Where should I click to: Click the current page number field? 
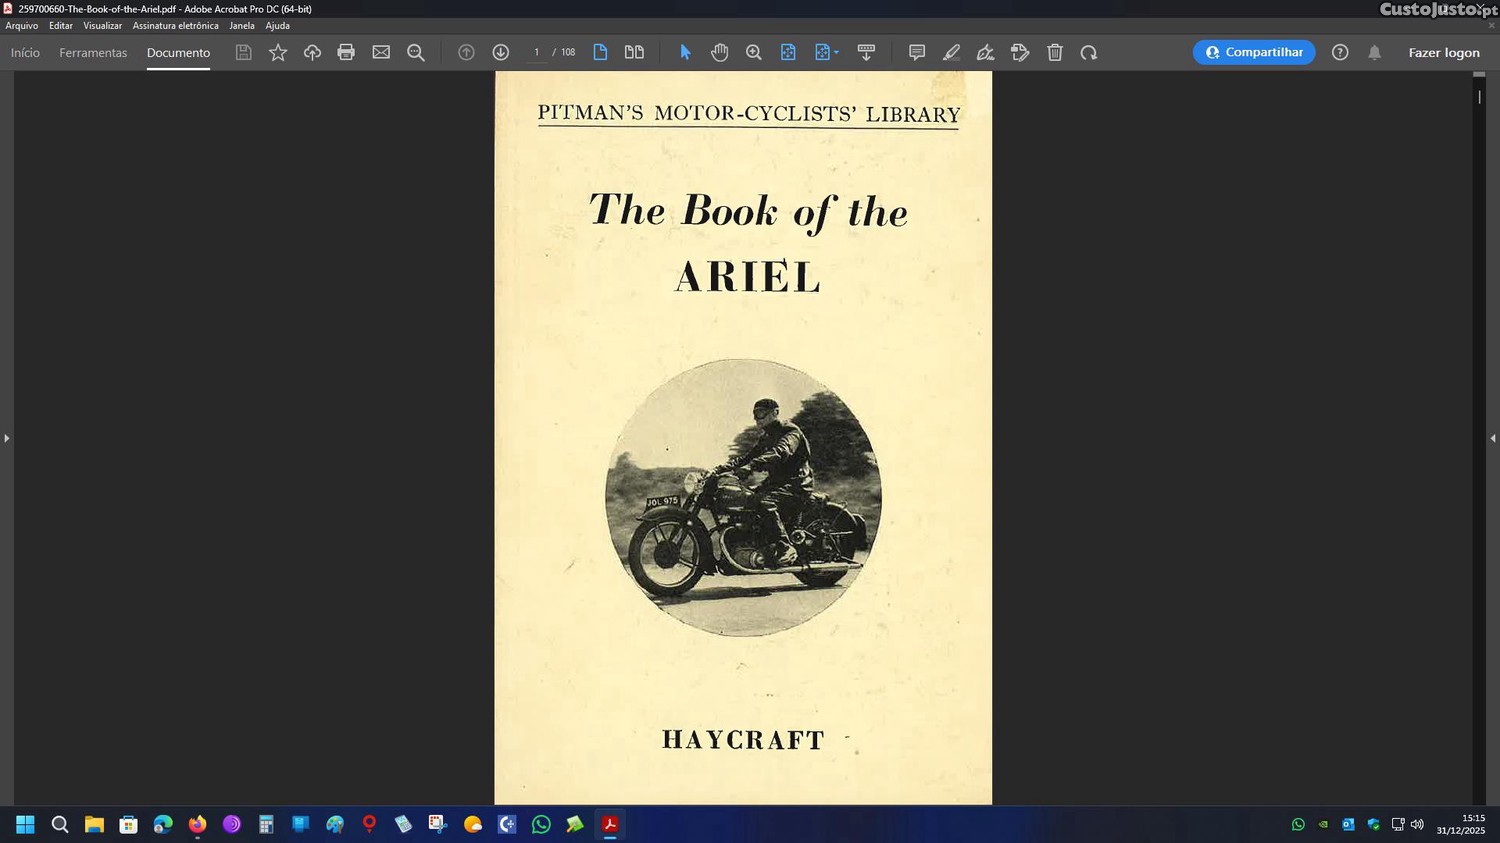click(537, 52)
